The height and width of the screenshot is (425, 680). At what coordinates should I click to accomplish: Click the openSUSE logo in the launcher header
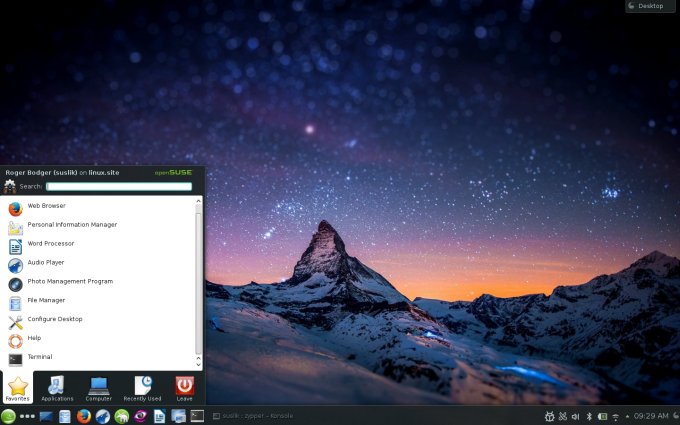coord(173,173)
